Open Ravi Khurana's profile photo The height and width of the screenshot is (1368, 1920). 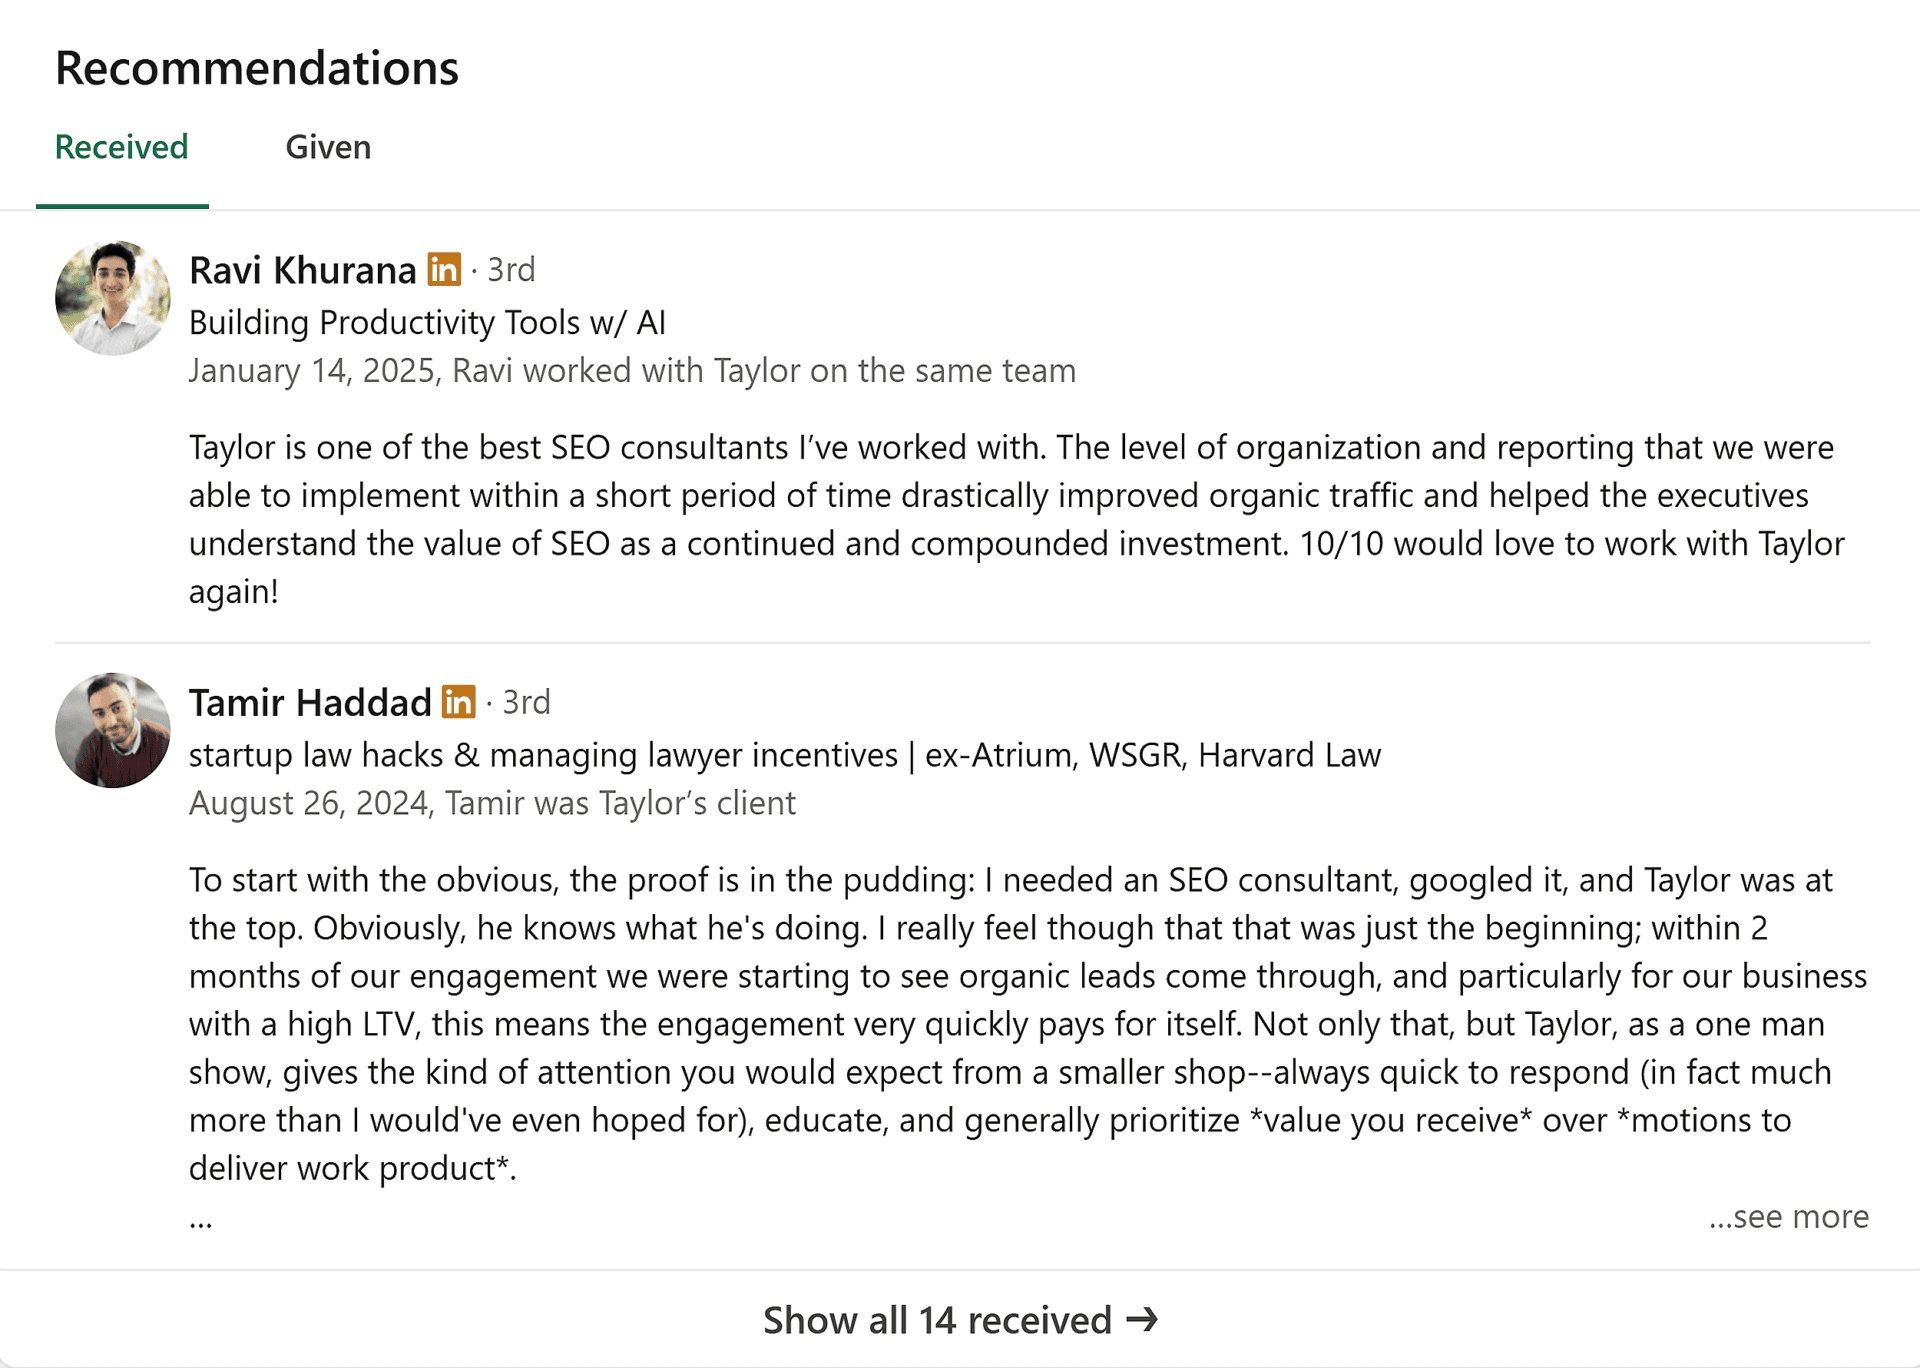[113, 298]
